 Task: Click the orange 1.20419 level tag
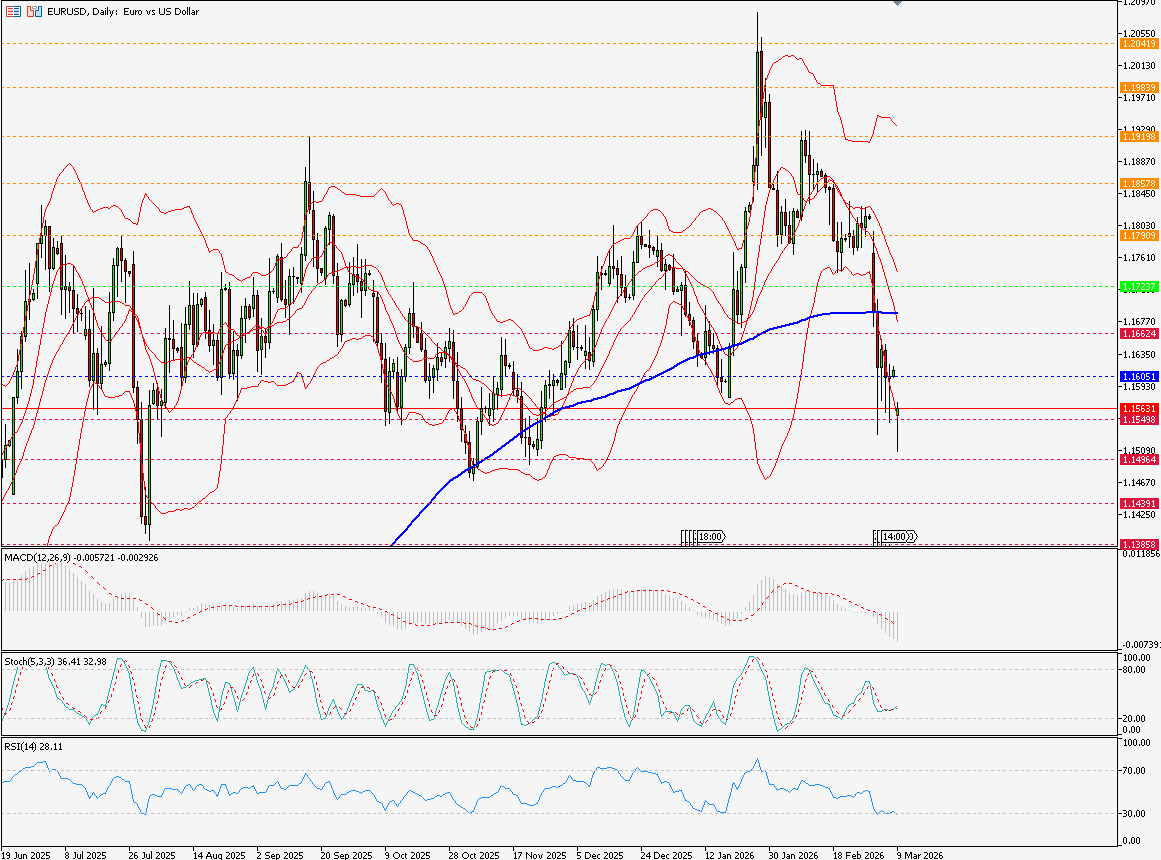pyautogui.click(x=1139, y=44)
